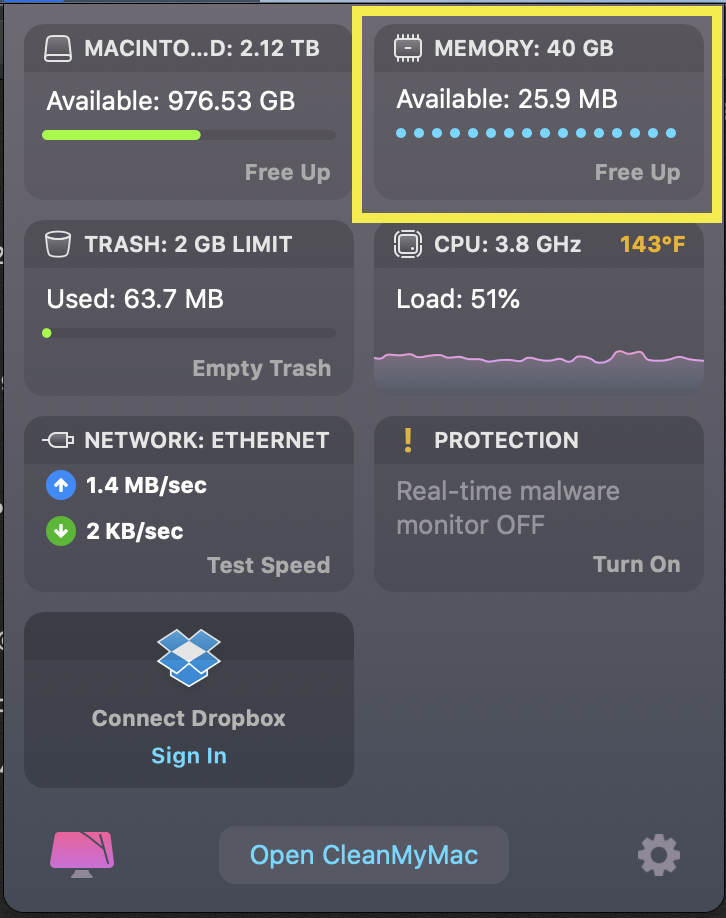726x918 pixels.
Task: Click the green download speed arrow
Action: click(61, 531)
